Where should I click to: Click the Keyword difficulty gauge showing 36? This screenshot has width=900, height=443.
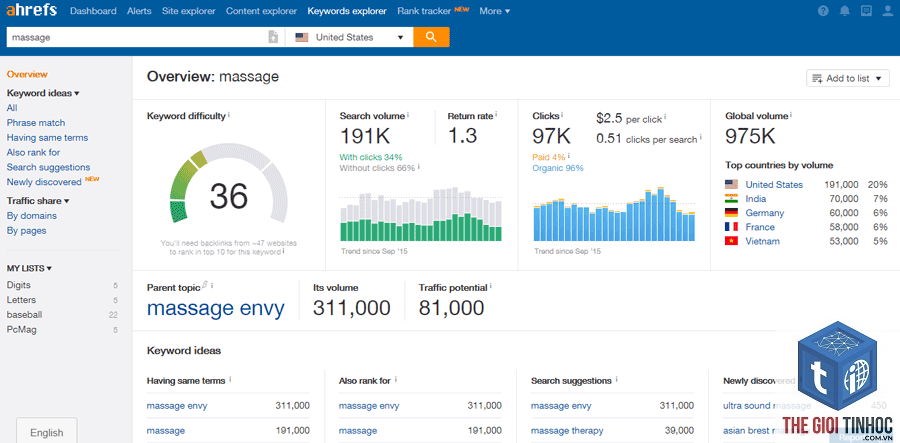pyautogui.click(x=228, y=184)
